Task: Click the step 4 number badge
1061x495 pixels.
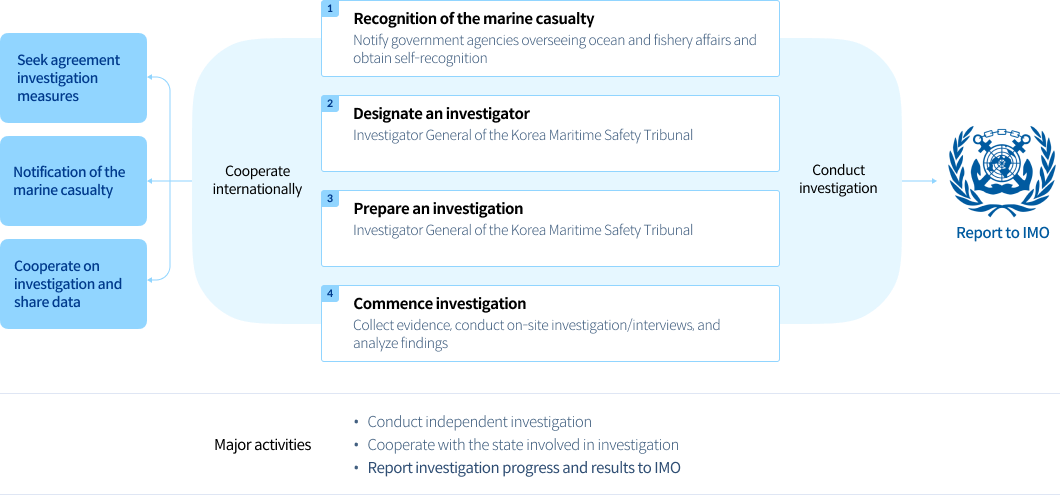Action: (x=330, y=293)
